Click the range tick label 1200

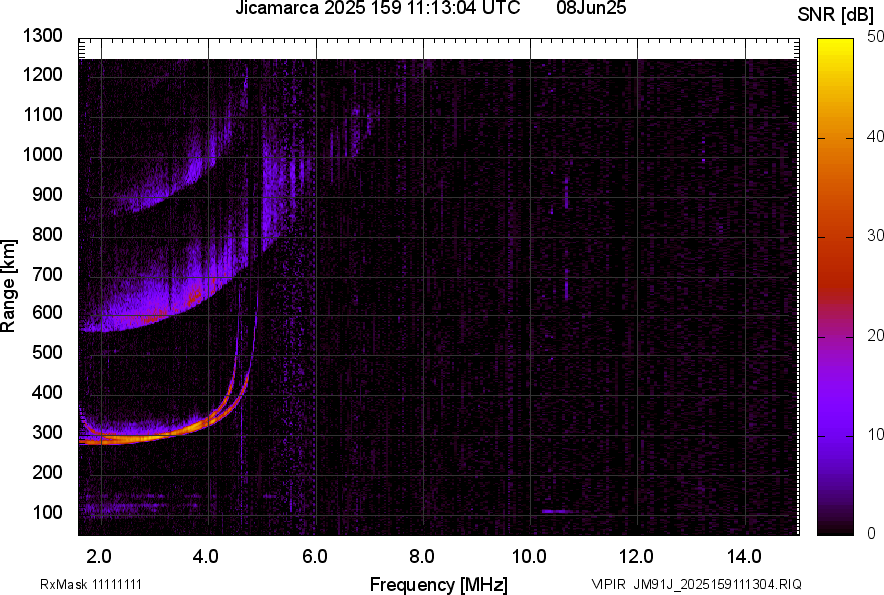click(42, 74)
